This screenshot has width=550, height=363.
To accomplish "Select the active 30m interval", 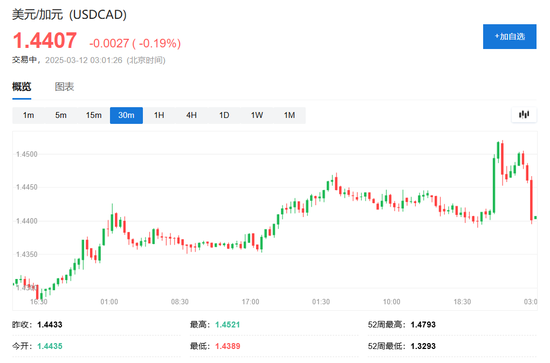I will tap(126, 115).
